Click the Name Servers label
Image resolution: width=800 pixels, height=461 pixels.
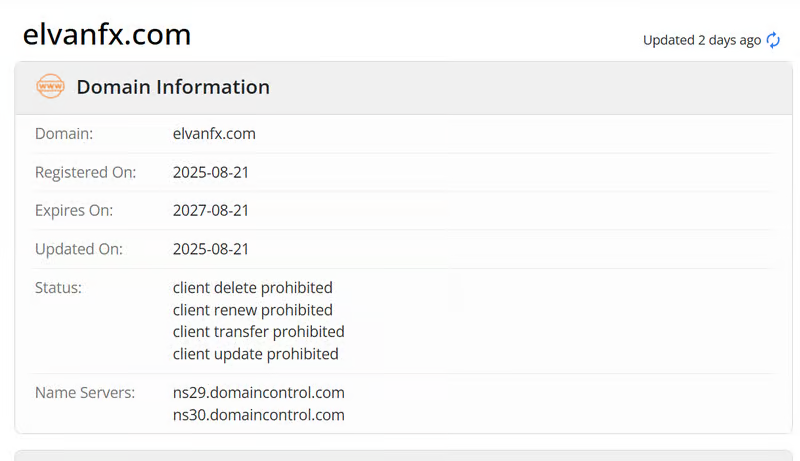[85, 392]
